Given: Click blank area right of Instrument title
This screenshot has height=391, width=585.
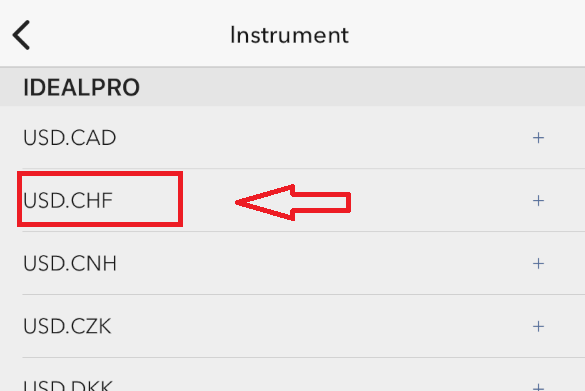Looking at the screenshot, I should (x=466, y=34).
